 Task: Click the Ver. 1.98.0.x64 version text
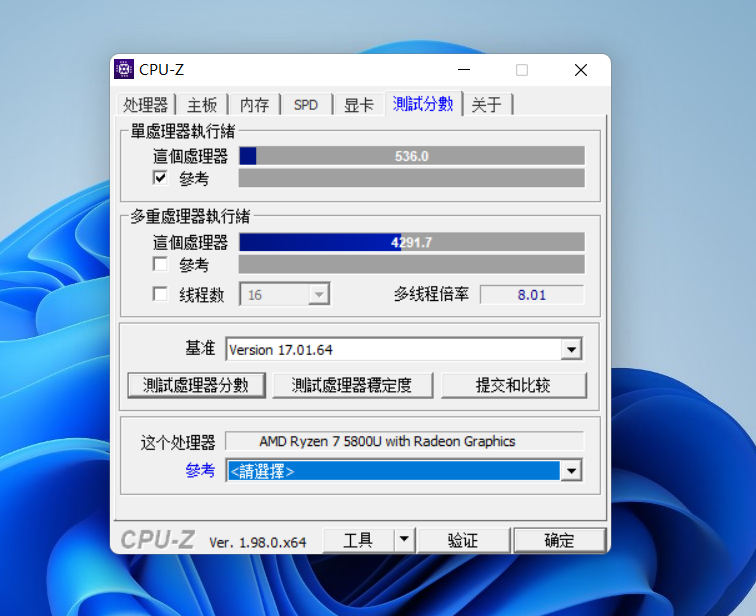(258, 543)
